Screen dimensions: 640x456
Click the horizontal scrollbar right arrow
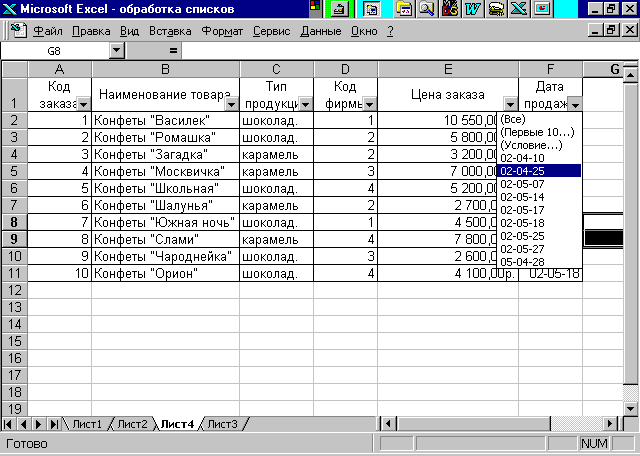[x=610, y=424]
